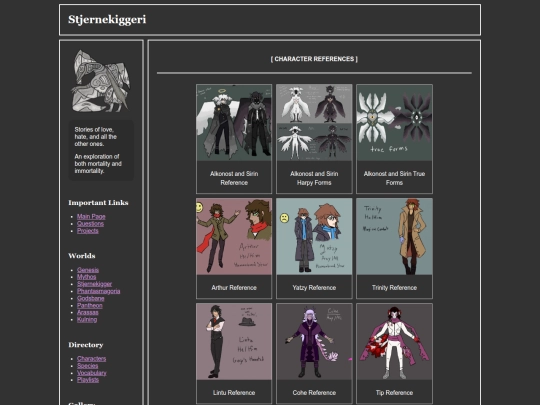Open the Playlists directory link
This screenshot has width=540, height=405.
(x=88, y=380)
